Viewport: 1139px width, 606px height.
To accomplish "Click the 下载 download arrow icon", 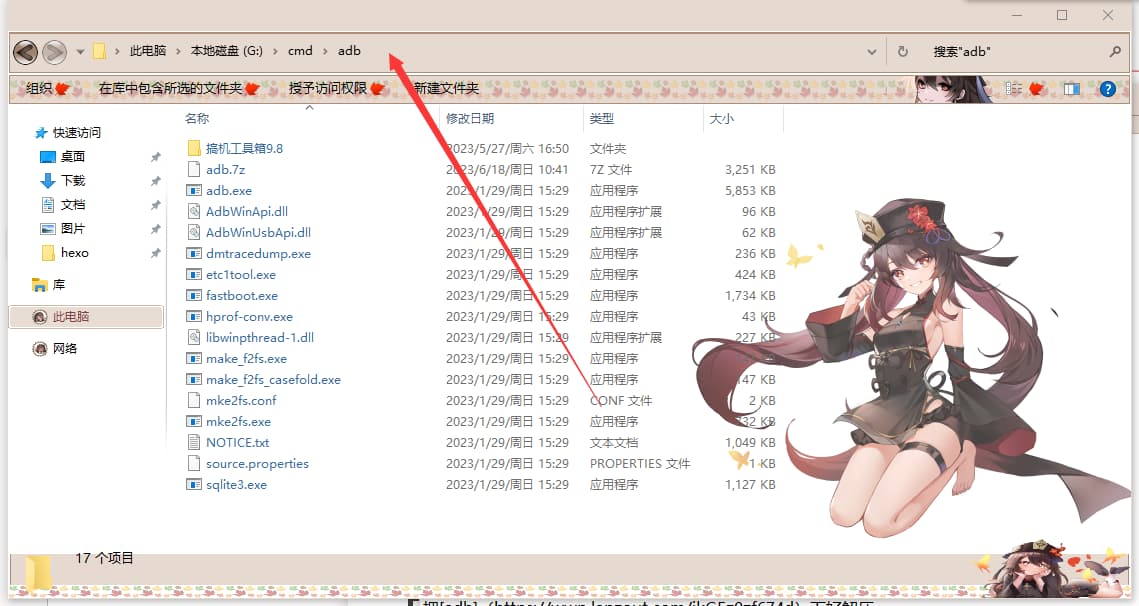I will [x=48, y=180].
